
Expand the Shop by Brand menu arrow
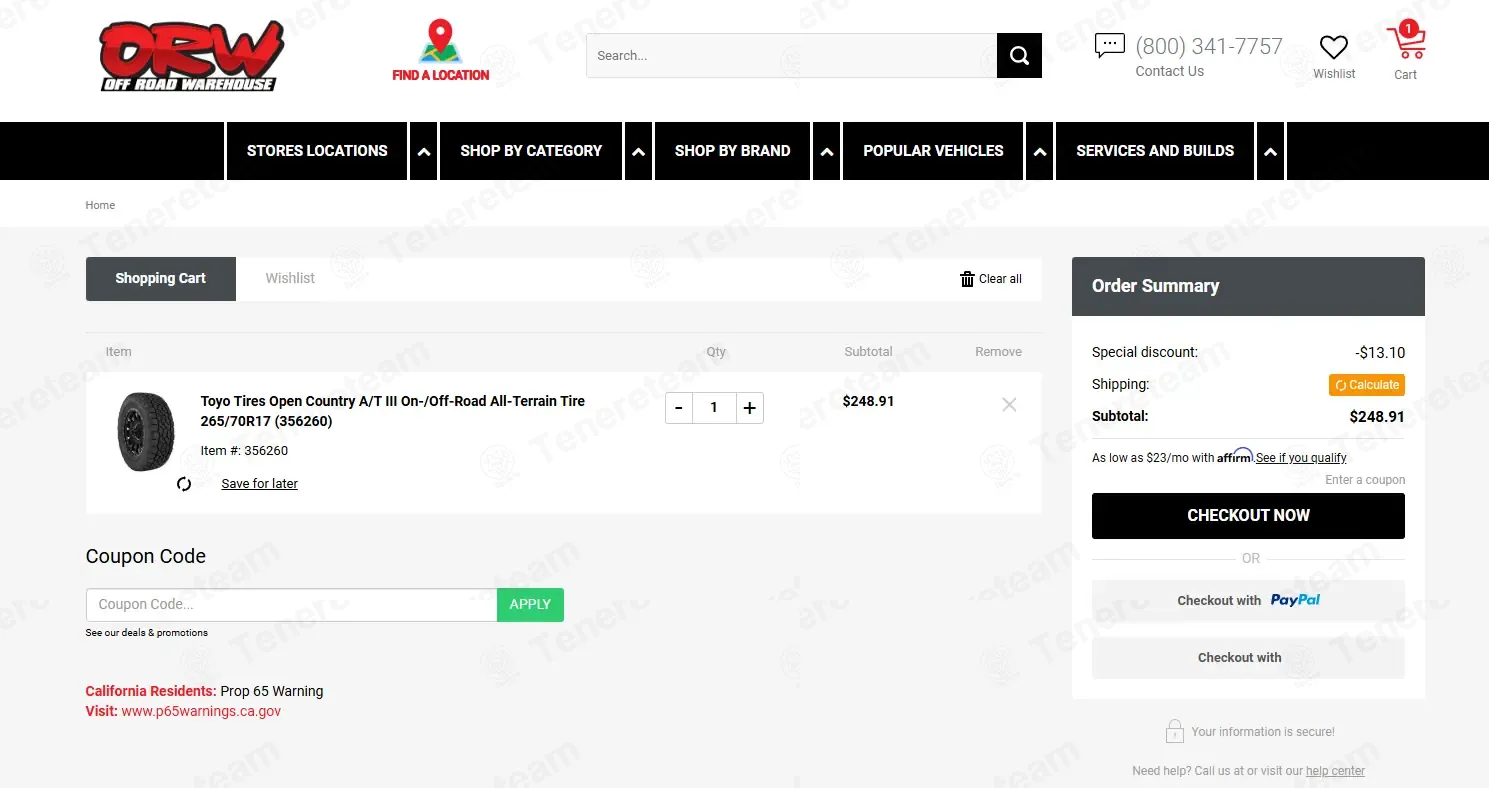pos(827,152)
